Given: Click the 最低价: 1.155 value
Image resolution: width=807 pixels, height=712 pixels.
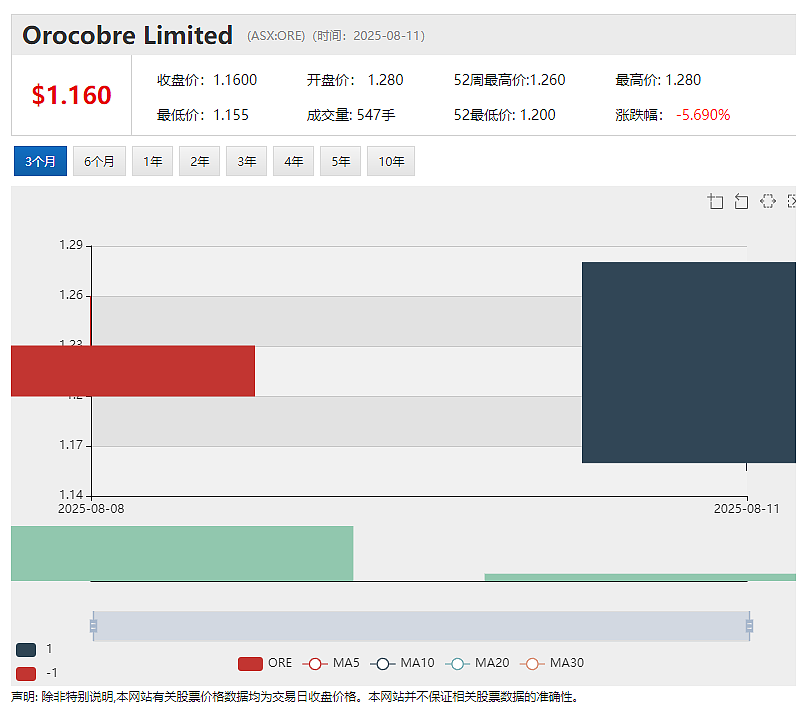Looking at the screenshot, I should pos(203,115).
